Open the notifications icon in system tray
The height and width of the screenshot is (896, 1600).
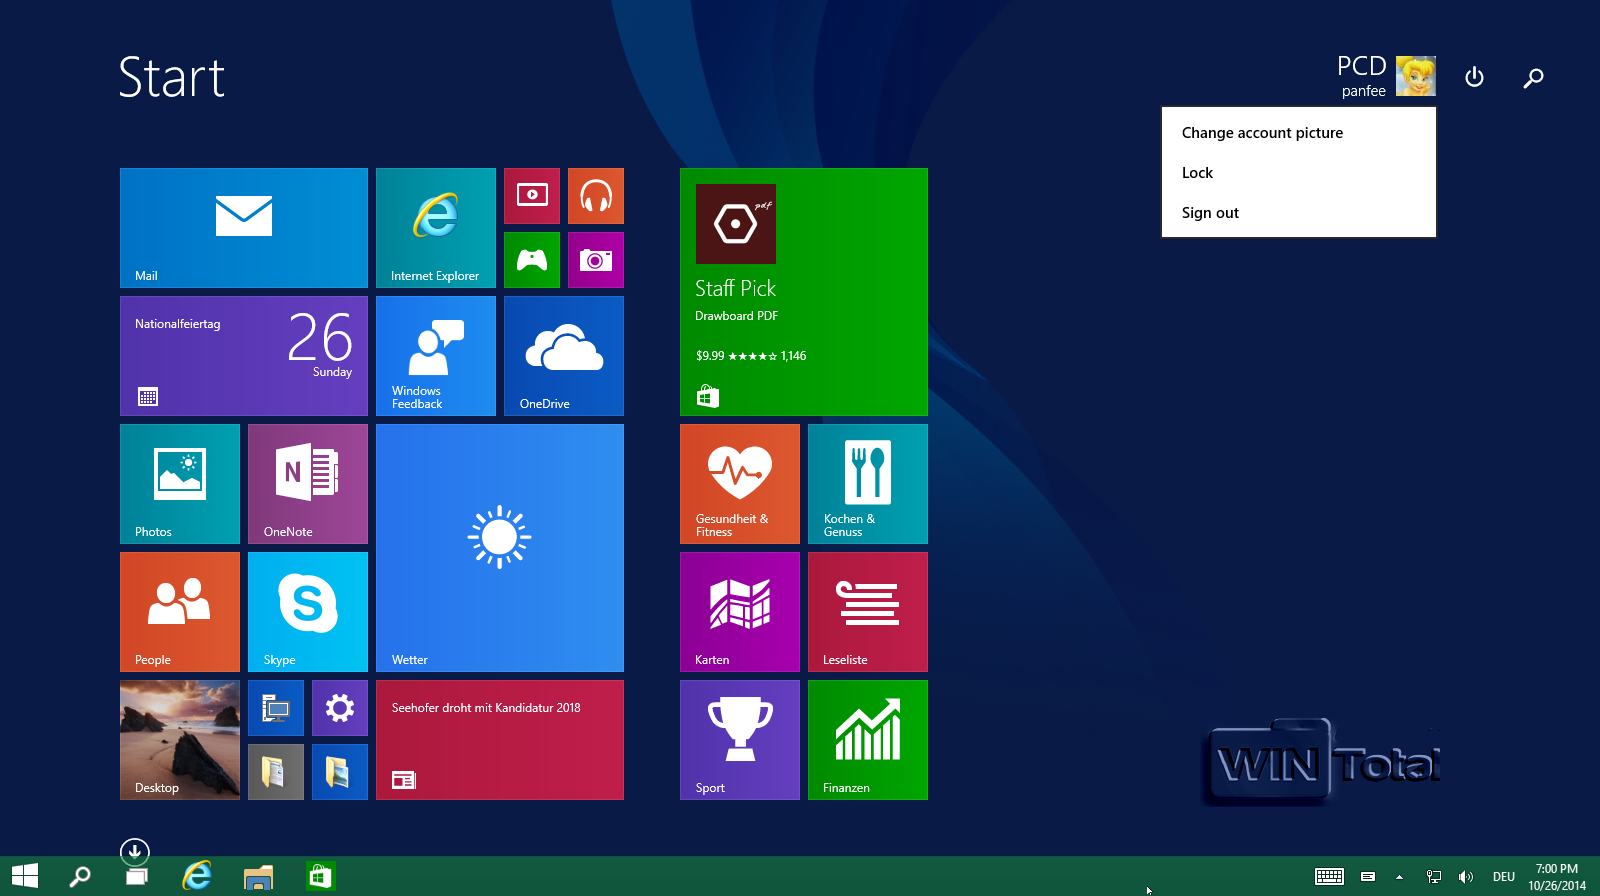coord(1368,877)
